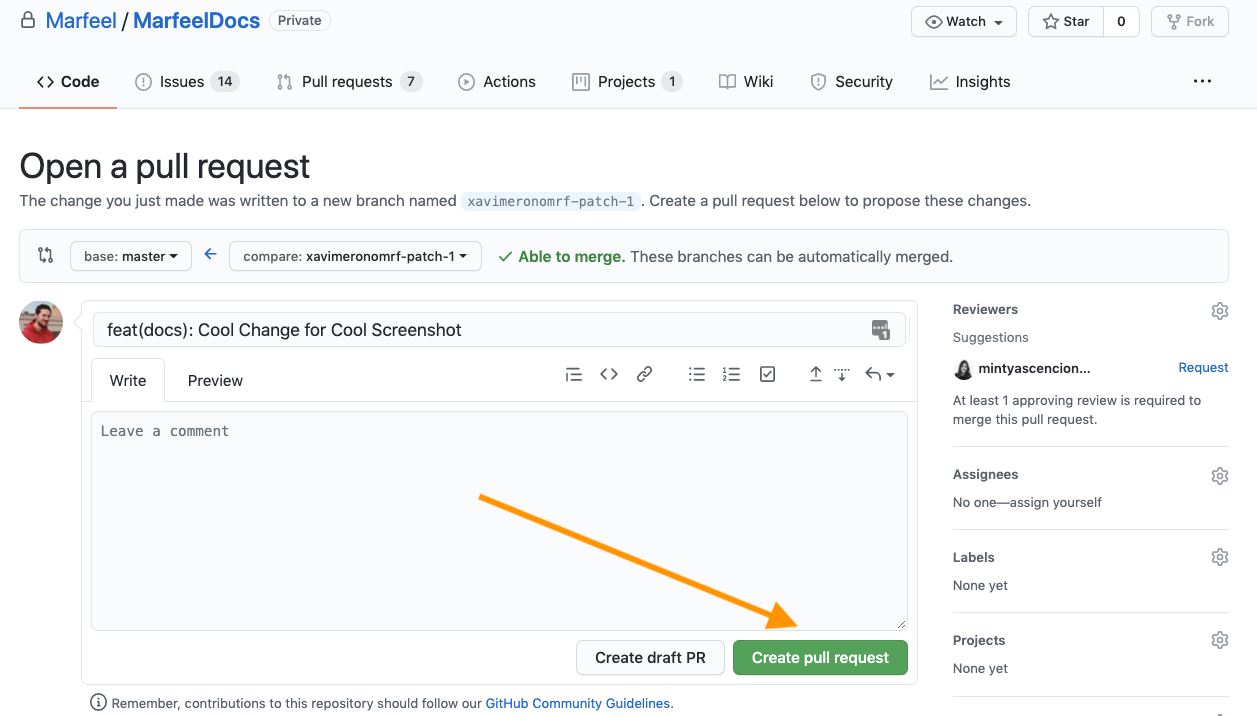Star the MarfeelDocs repository
The width and height of the screenshot is (1257, 716).
(1066, 21)
